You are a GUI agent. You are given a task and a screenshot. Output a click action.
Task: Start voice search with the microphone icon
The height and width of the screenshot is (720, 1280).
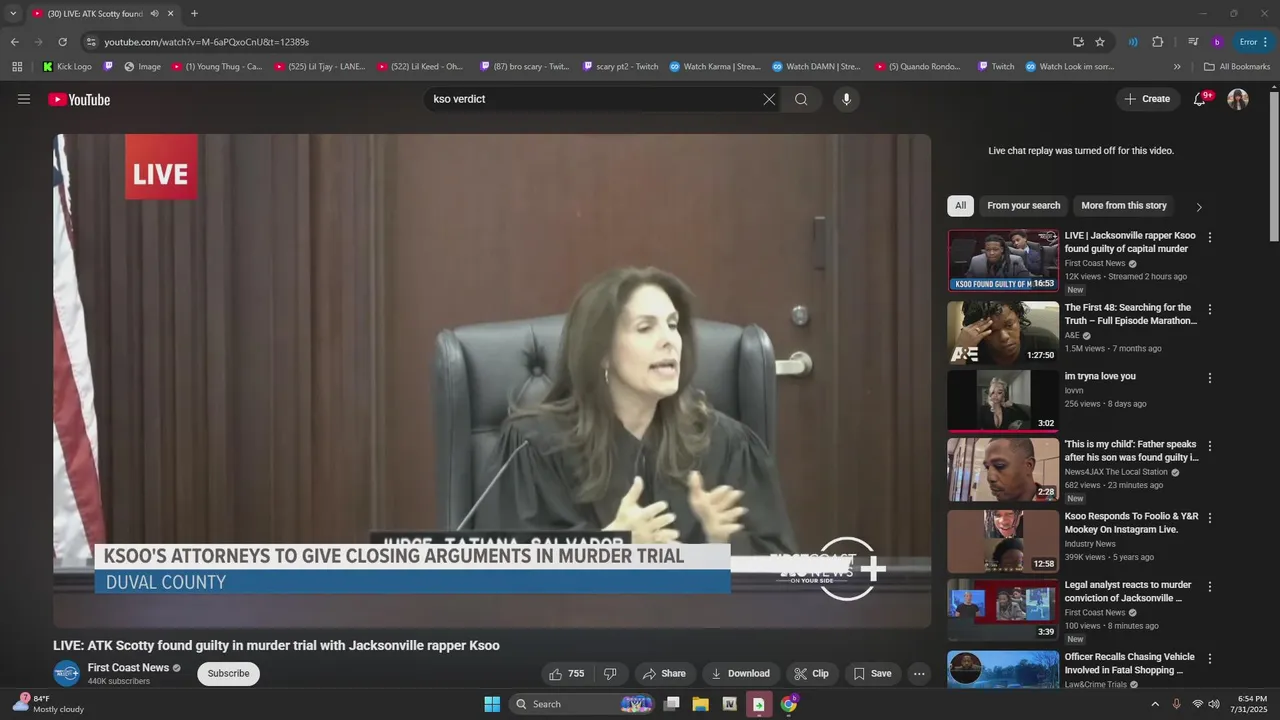[846, 99]
